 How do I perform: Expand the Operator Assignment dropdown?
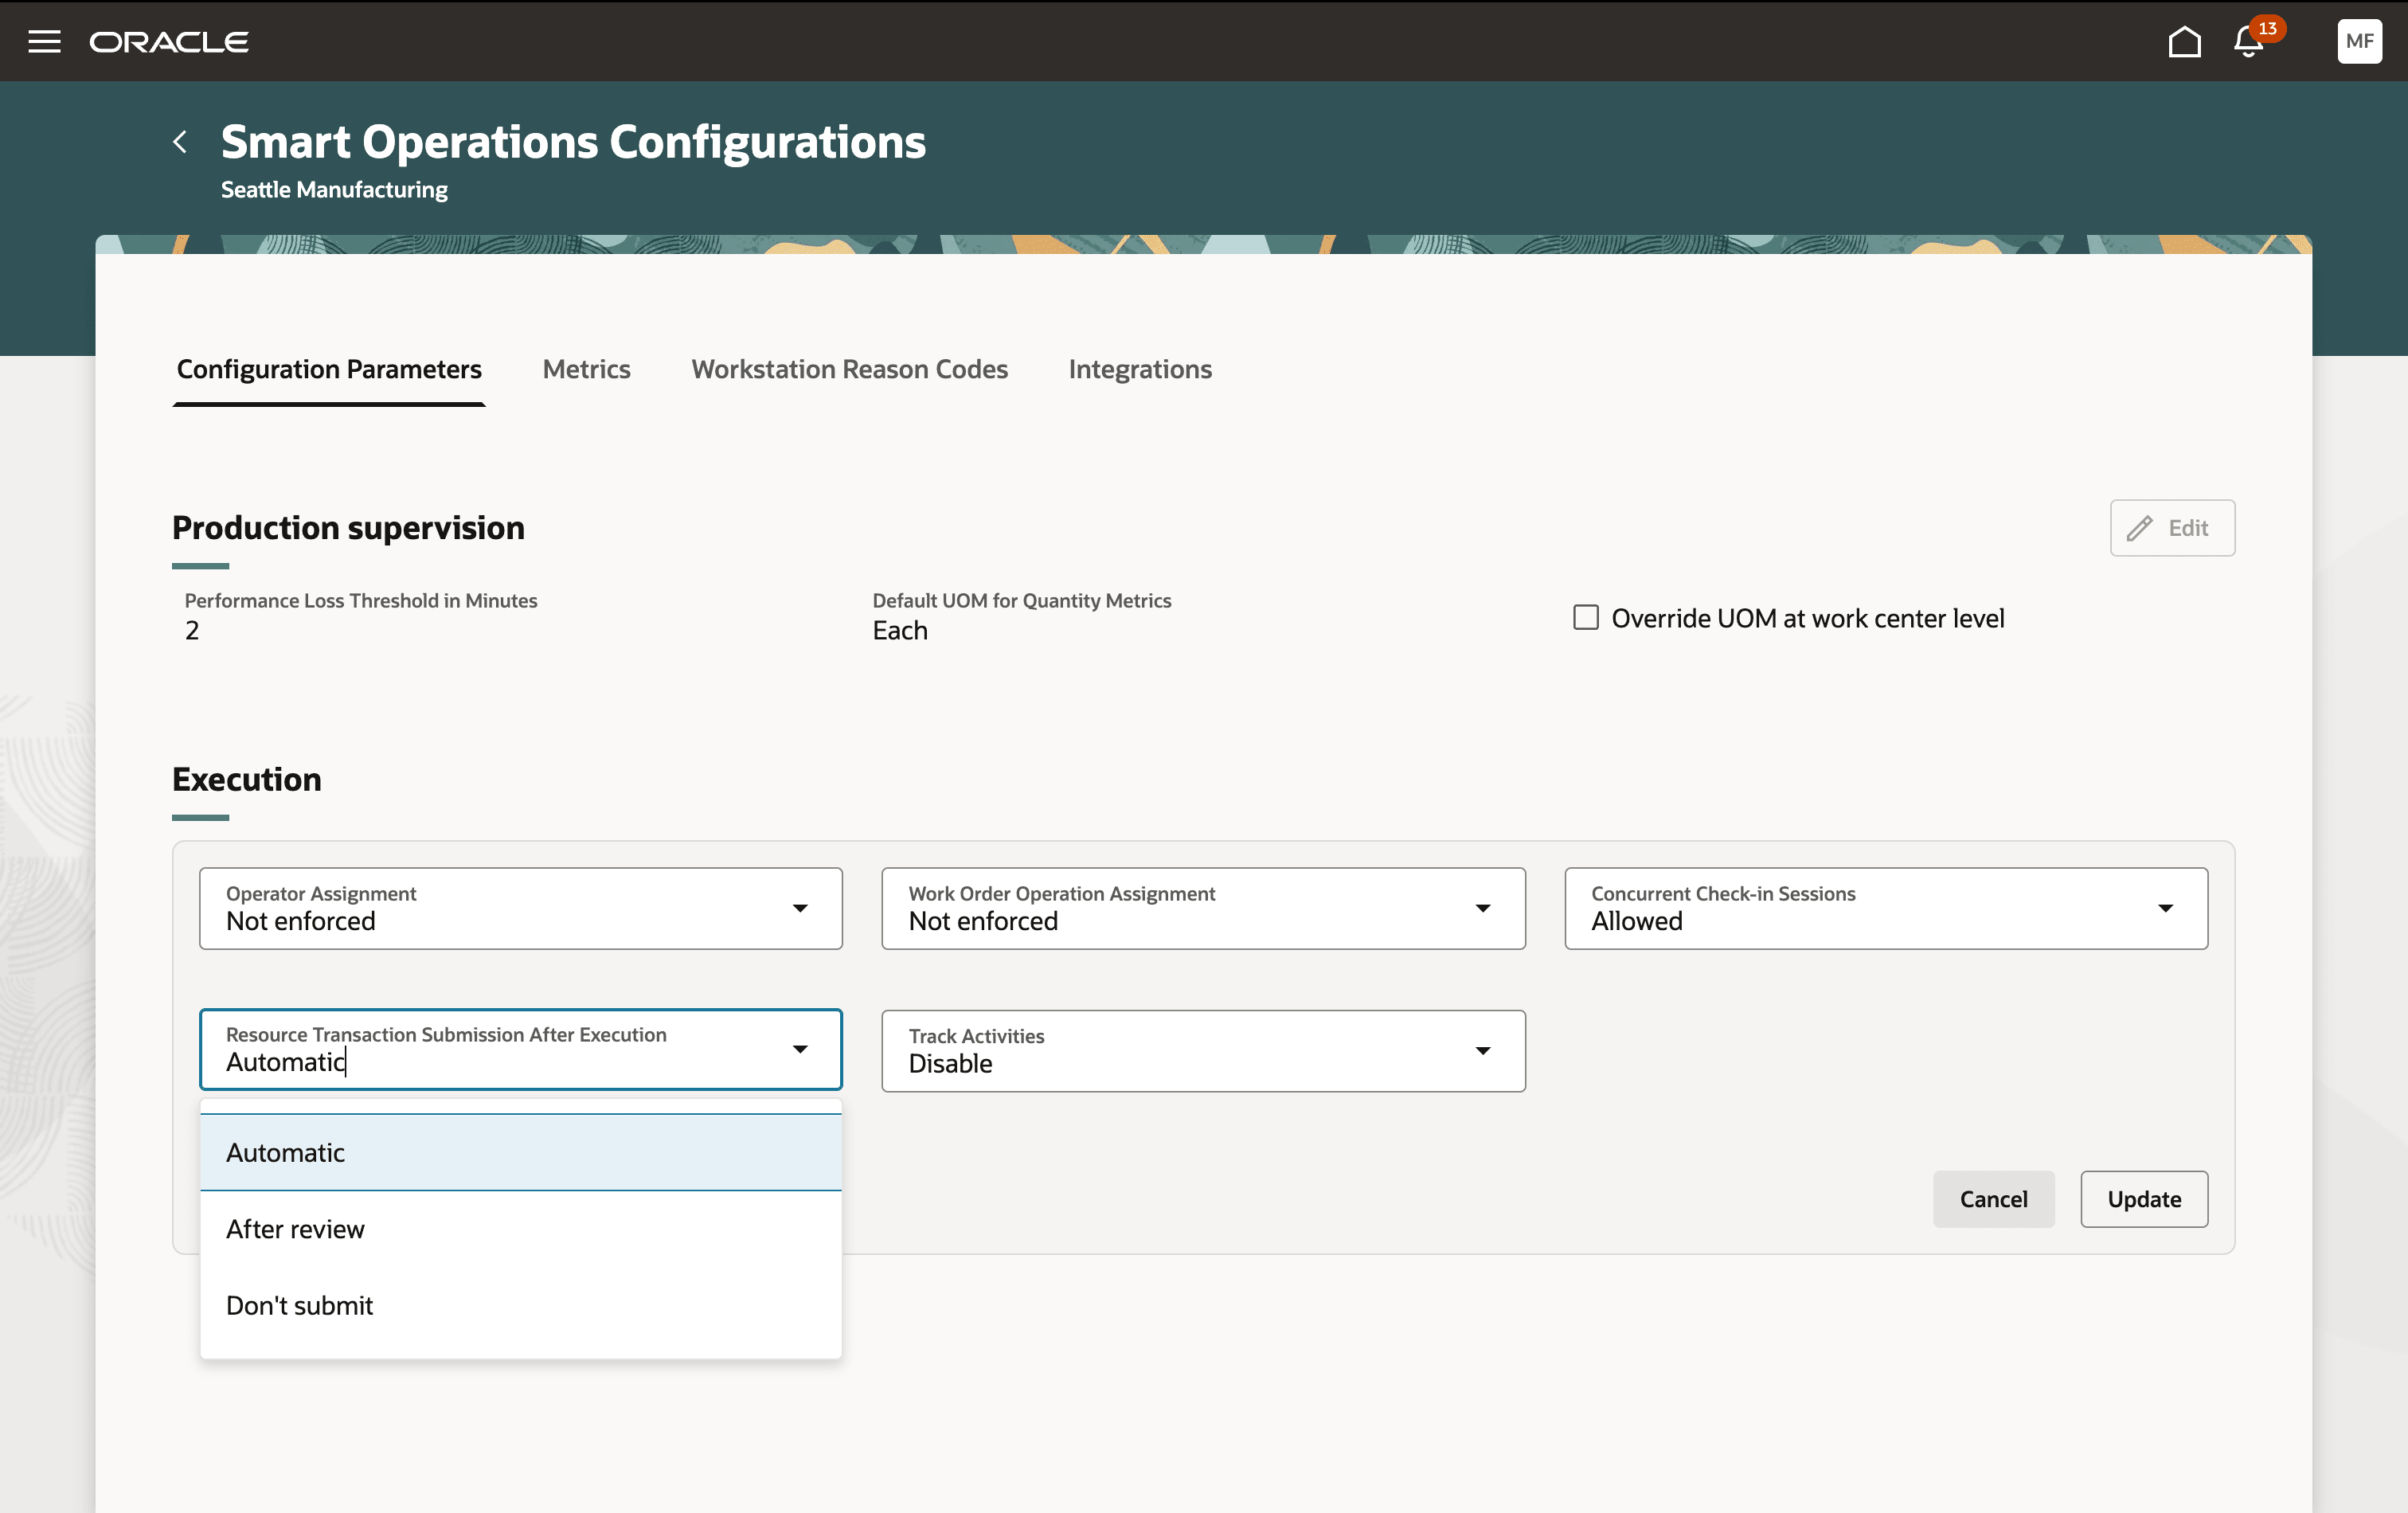point(800,908)
